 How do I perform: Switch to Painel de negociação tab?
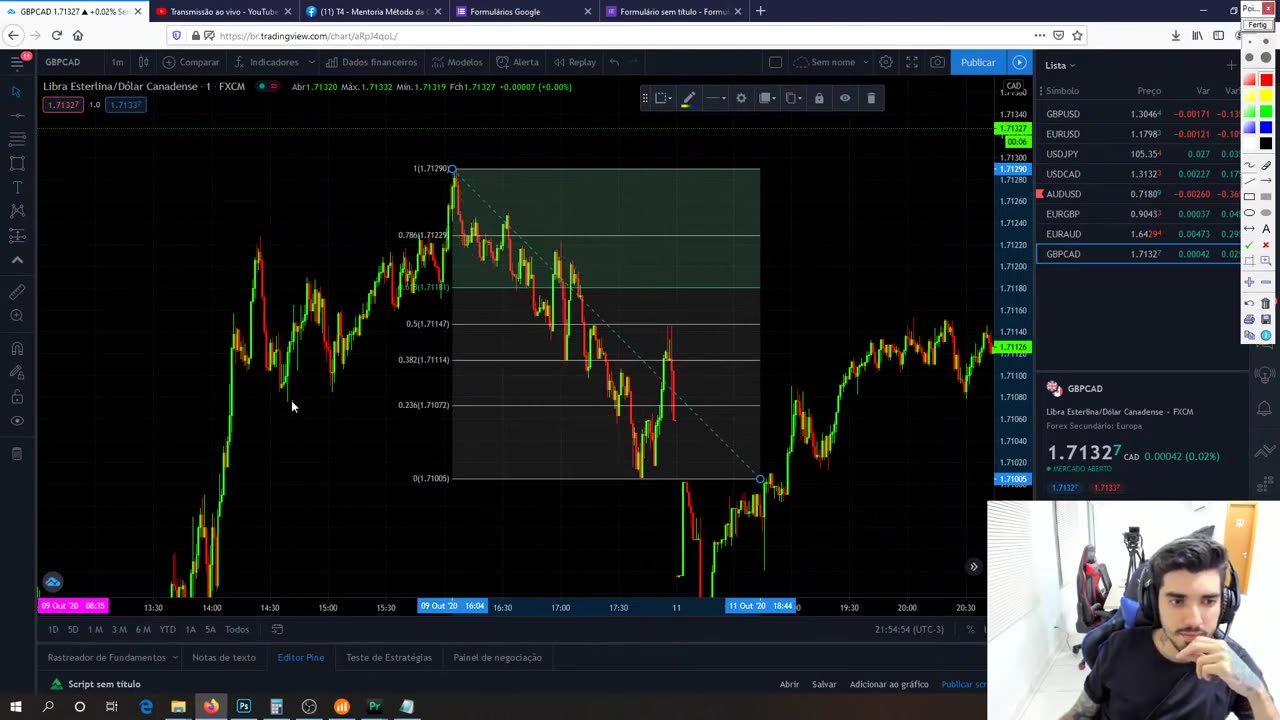tap(497, 657)
